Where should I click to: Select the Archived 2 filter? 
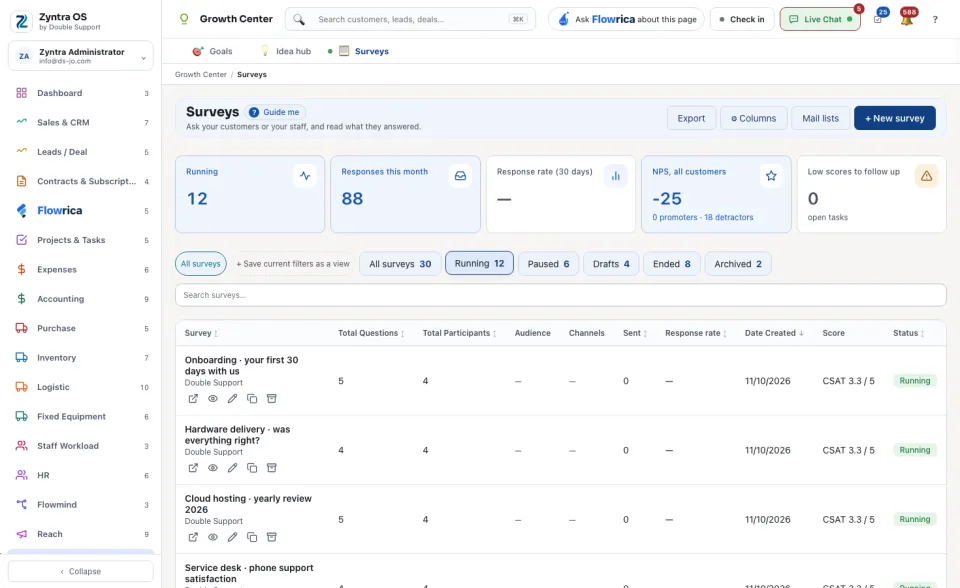[738, 264]
